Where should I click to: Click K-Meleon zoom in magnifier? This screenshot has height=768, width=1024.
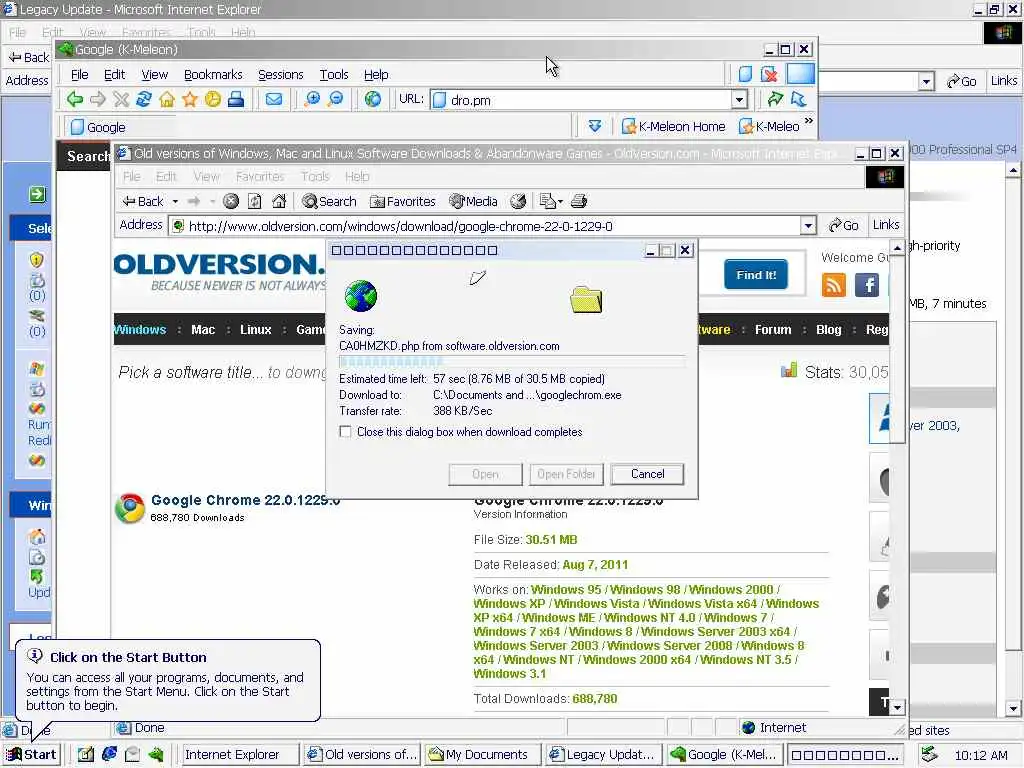[x=313, y=99]
